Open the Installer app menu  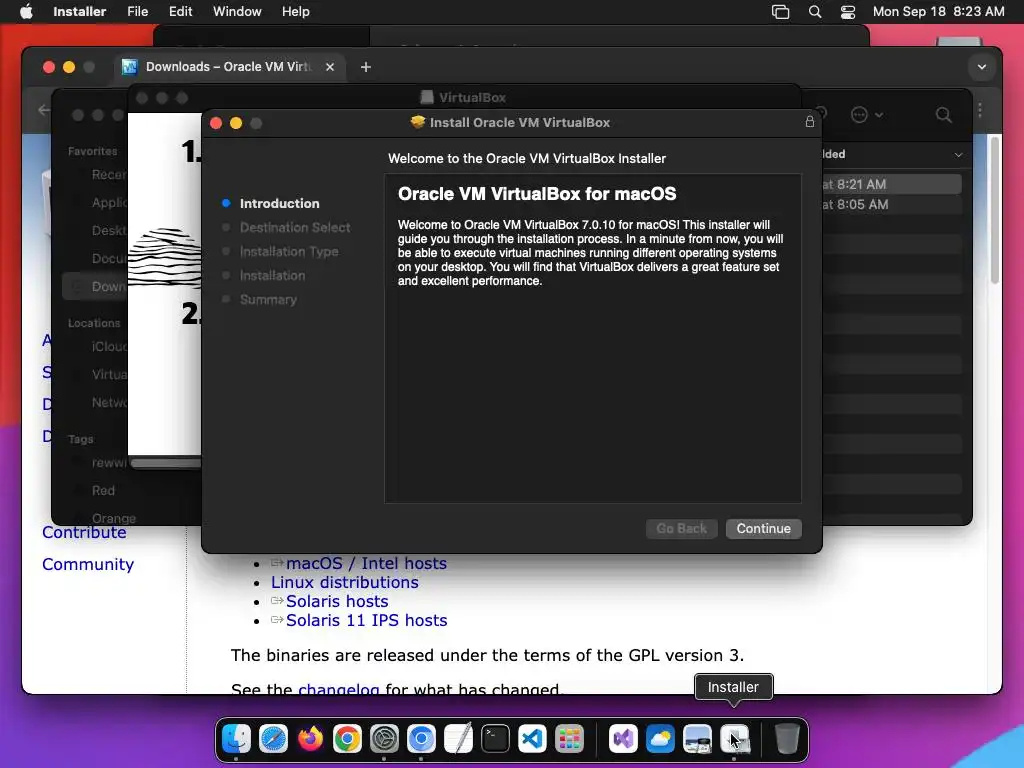80,12
